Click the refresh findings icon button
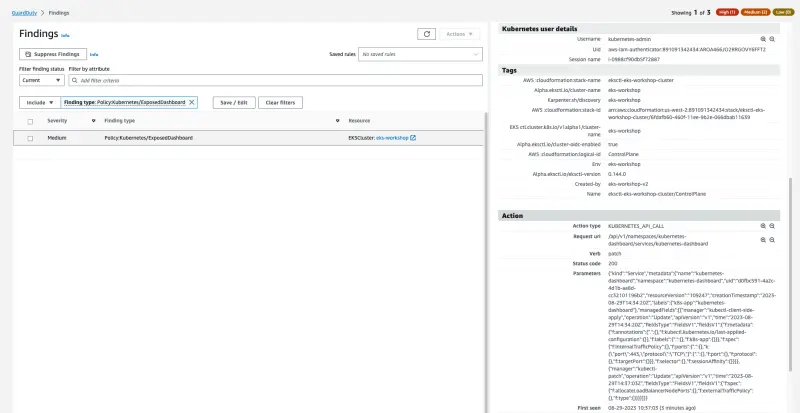The height and width of the screenshot is (413, 800). pyautogui.click(x=426, y=33)
